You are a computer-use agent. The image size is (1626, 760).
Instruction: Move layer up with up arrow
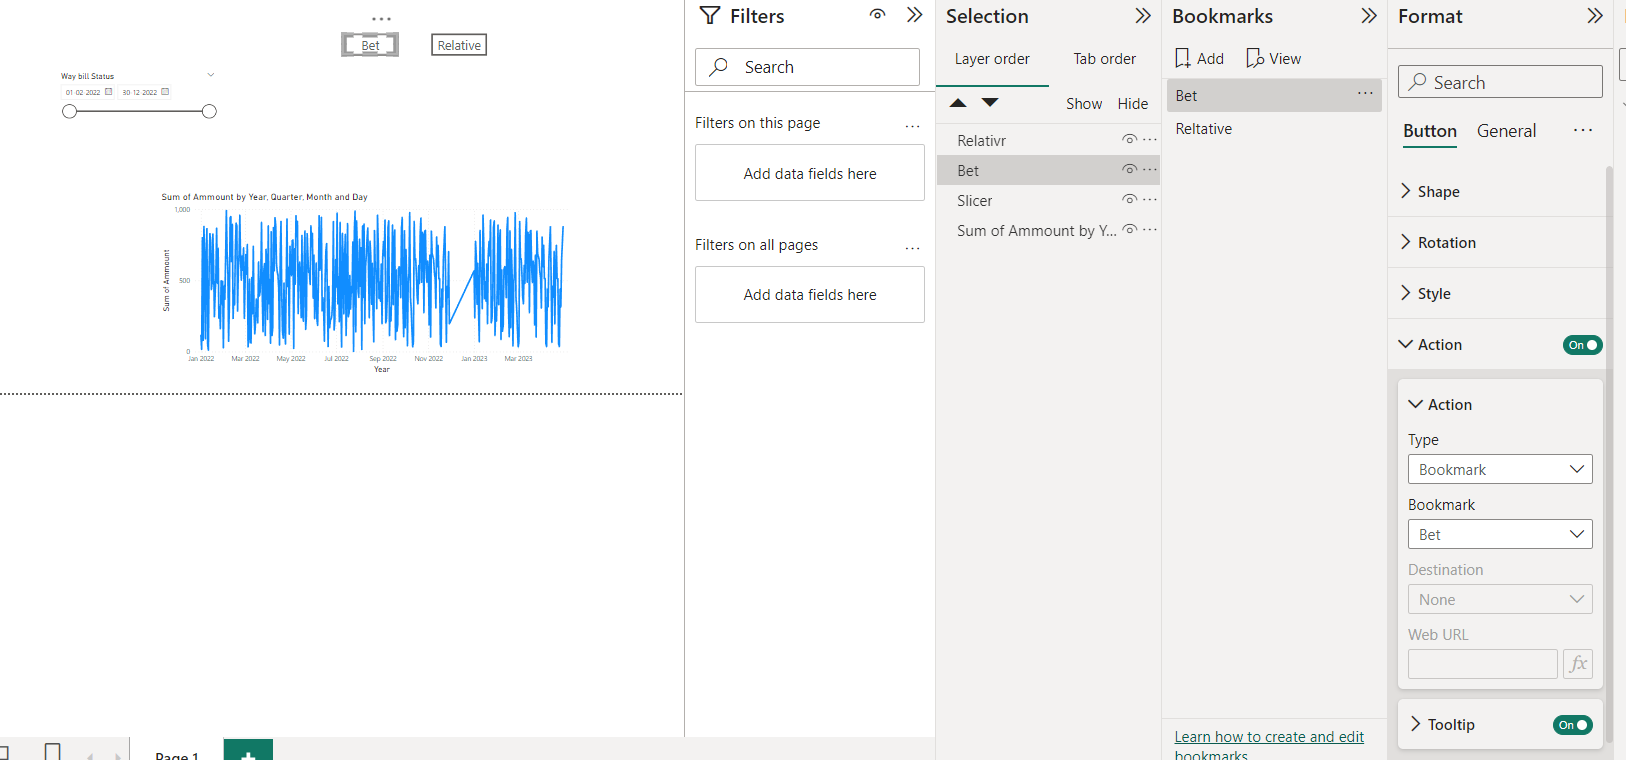(958, 103)
